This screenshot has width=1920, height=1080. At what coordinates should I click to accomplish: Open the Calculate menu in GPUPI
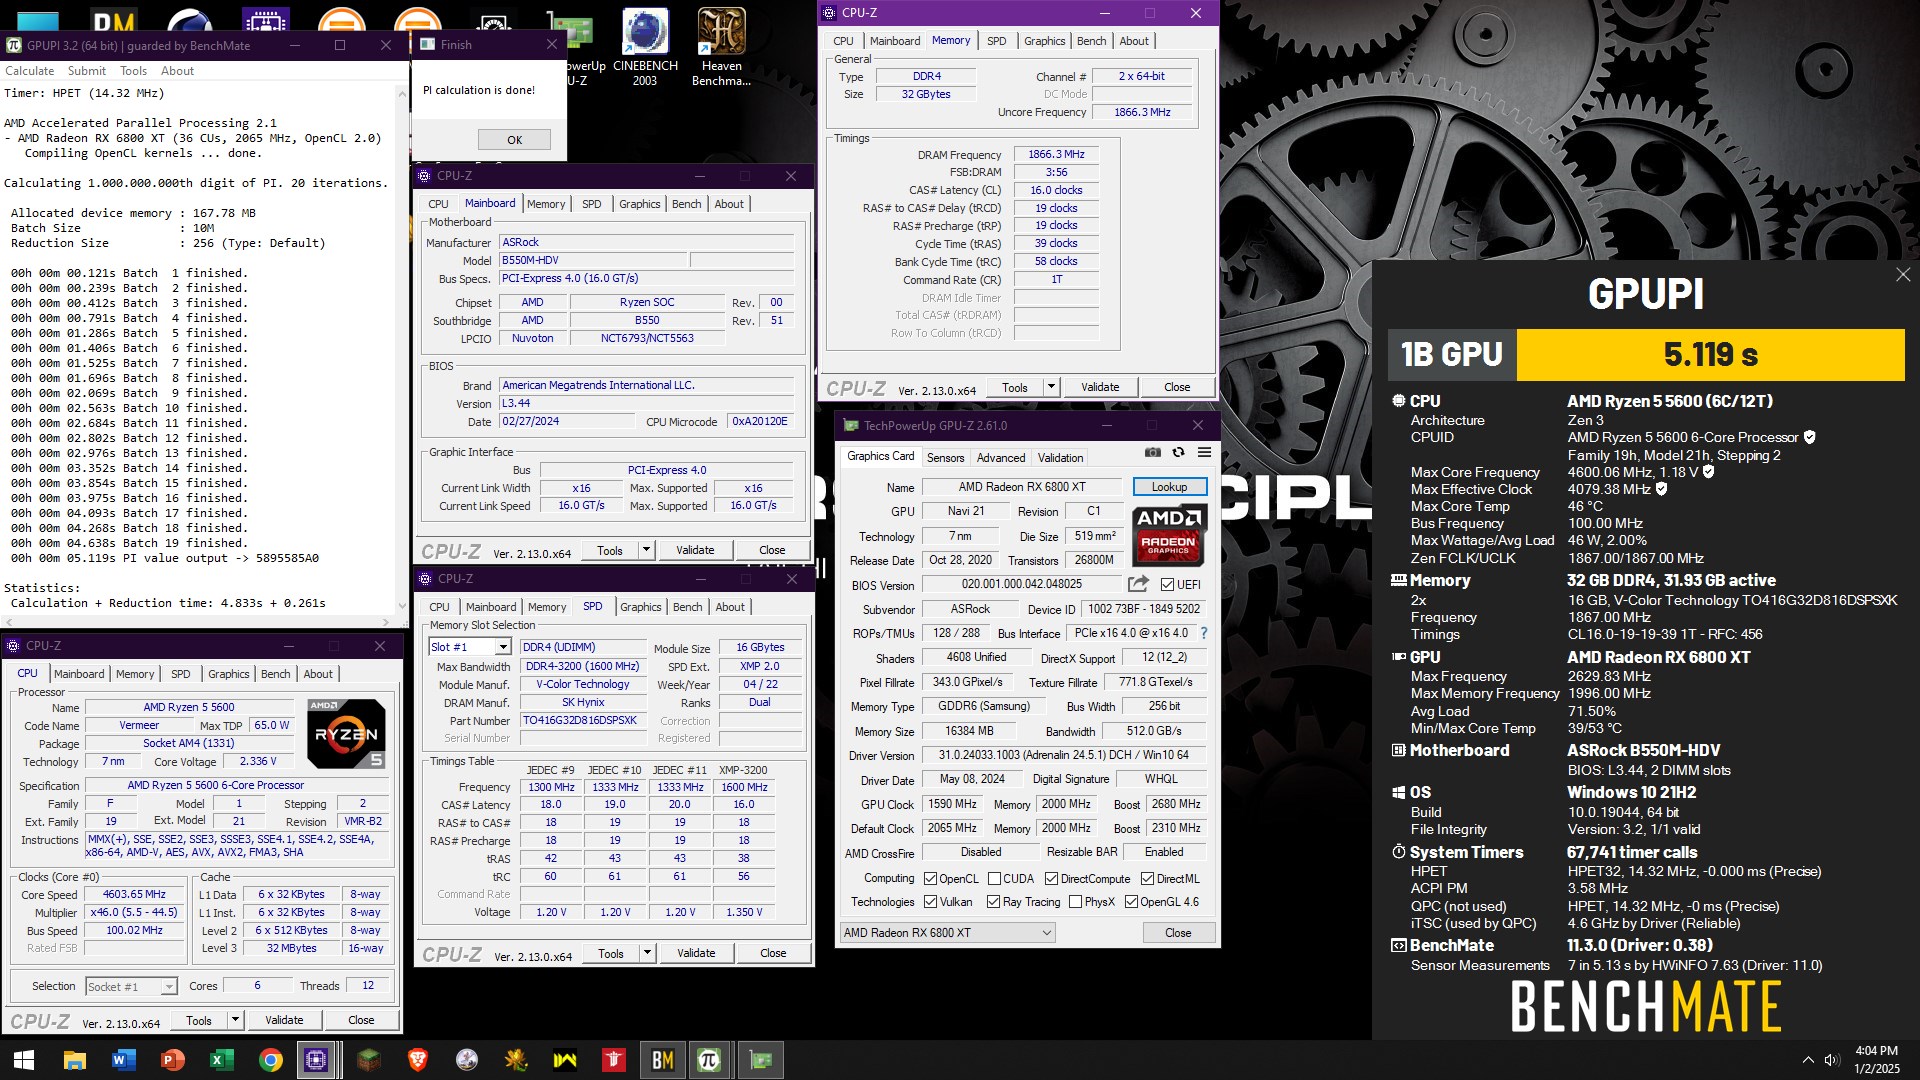tap(30, 71)
